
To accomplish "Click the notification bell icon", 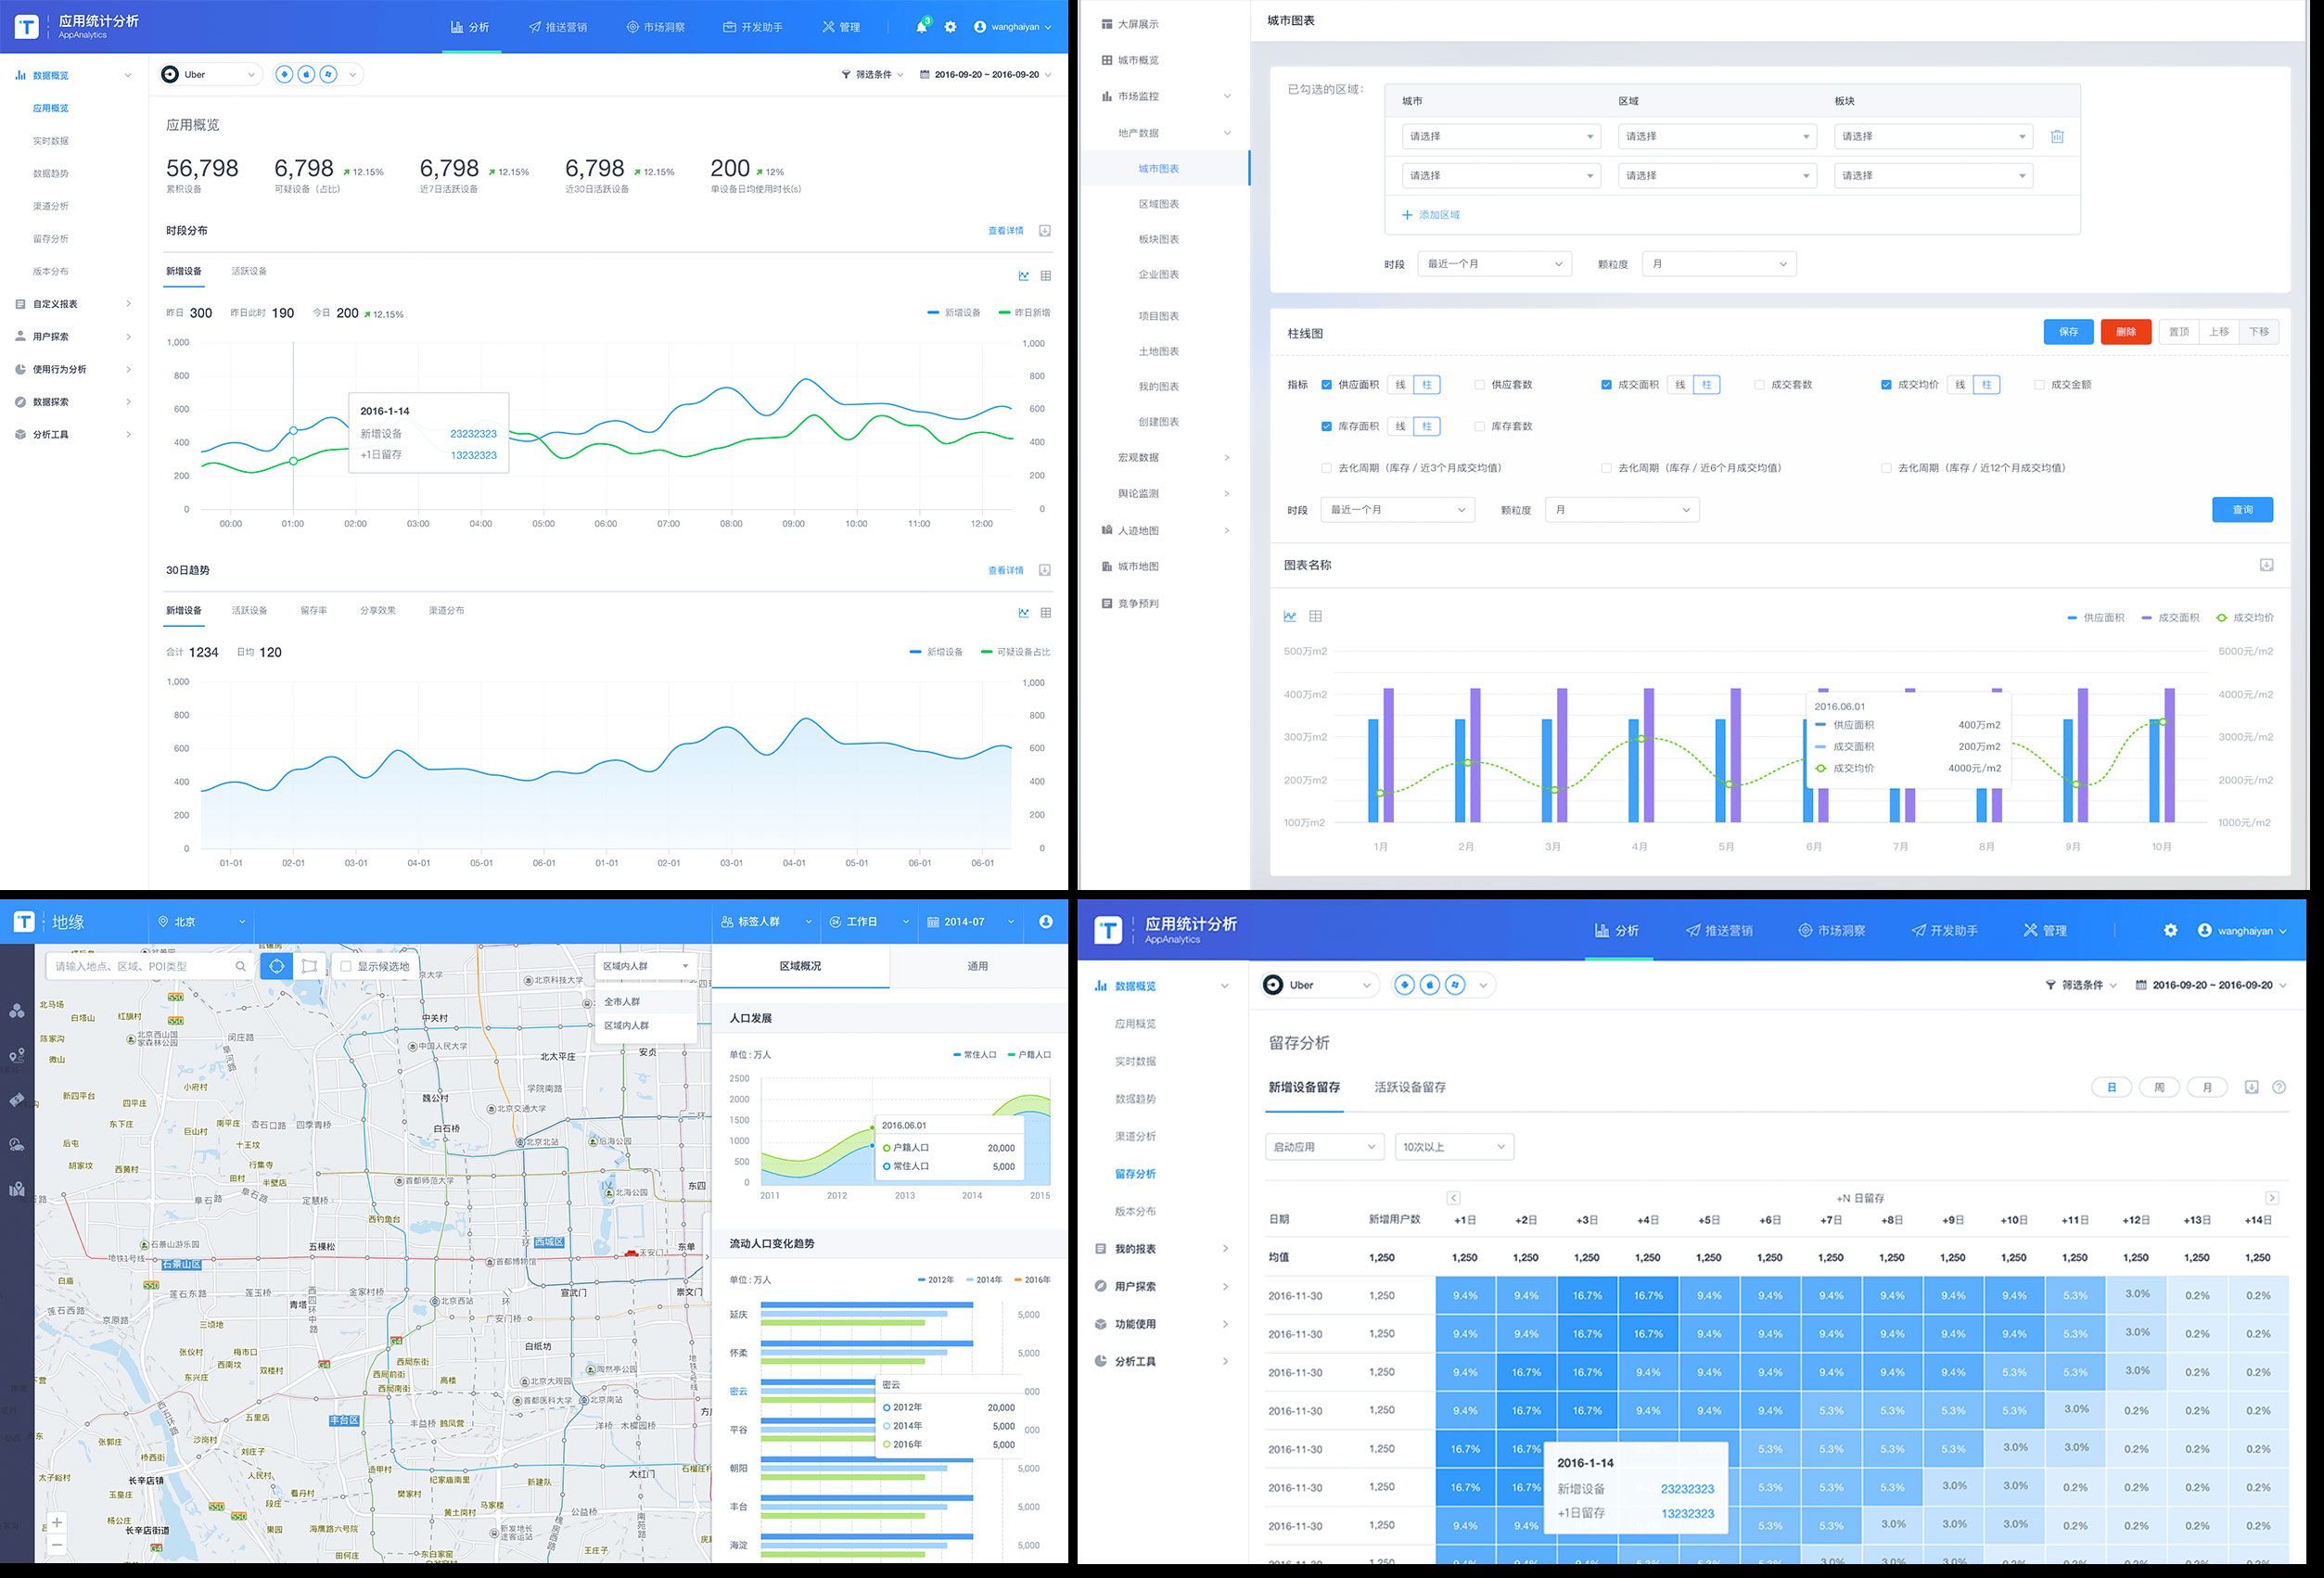I will pos(921,27).
